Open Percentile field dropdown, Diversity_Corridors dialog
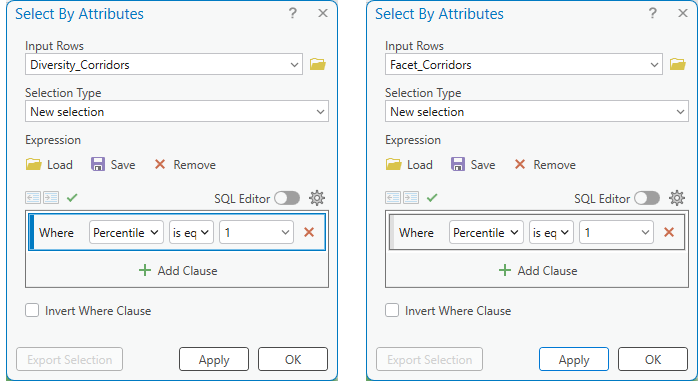The image size is (700, 381). pos(126,232)
